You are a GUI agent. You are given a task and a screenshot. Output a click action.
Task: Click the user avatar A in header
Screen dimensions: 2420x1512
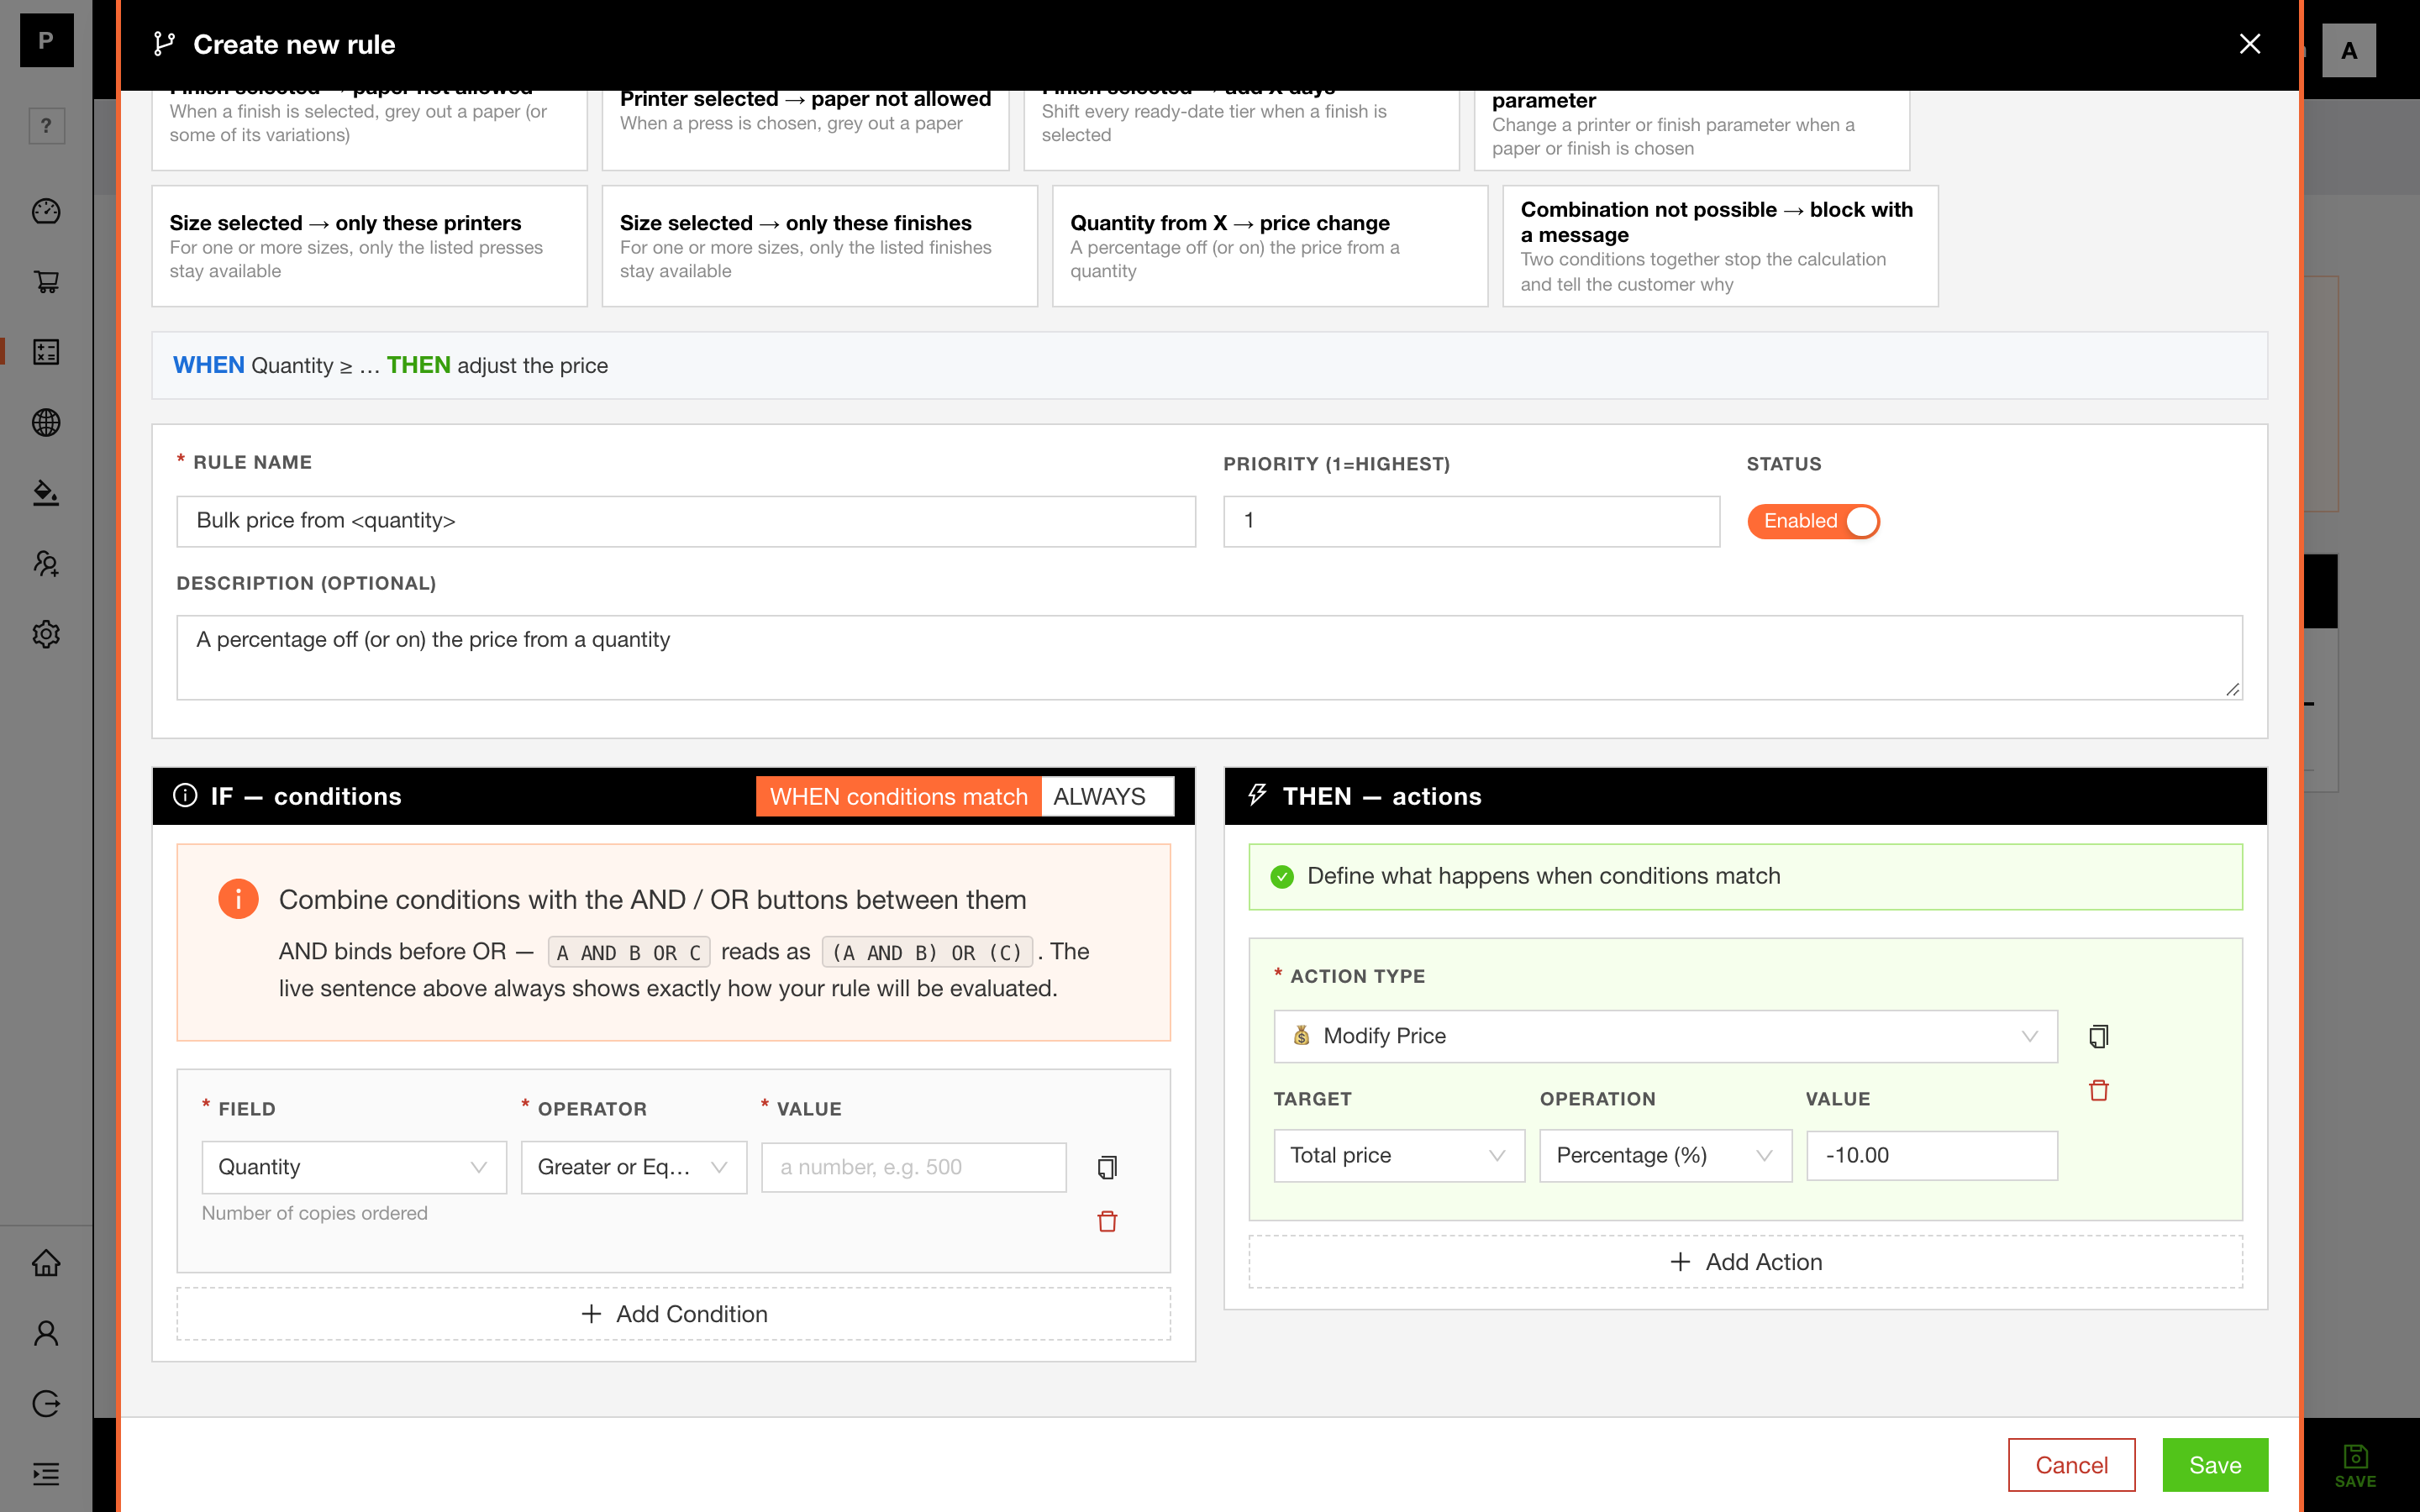[x=2349, y=50]
